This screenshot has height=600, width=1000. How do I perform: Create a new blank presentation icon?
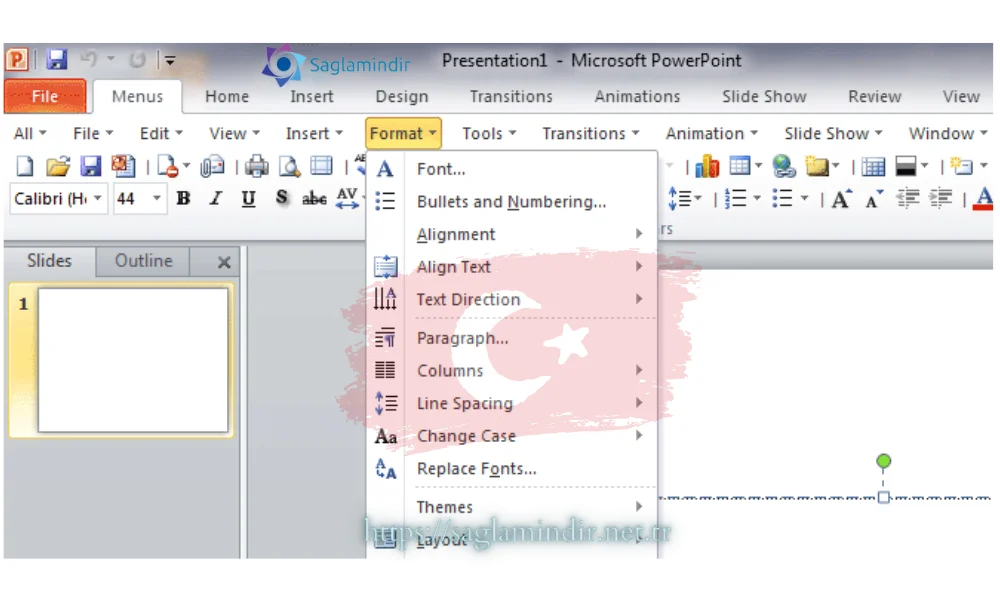24,167
